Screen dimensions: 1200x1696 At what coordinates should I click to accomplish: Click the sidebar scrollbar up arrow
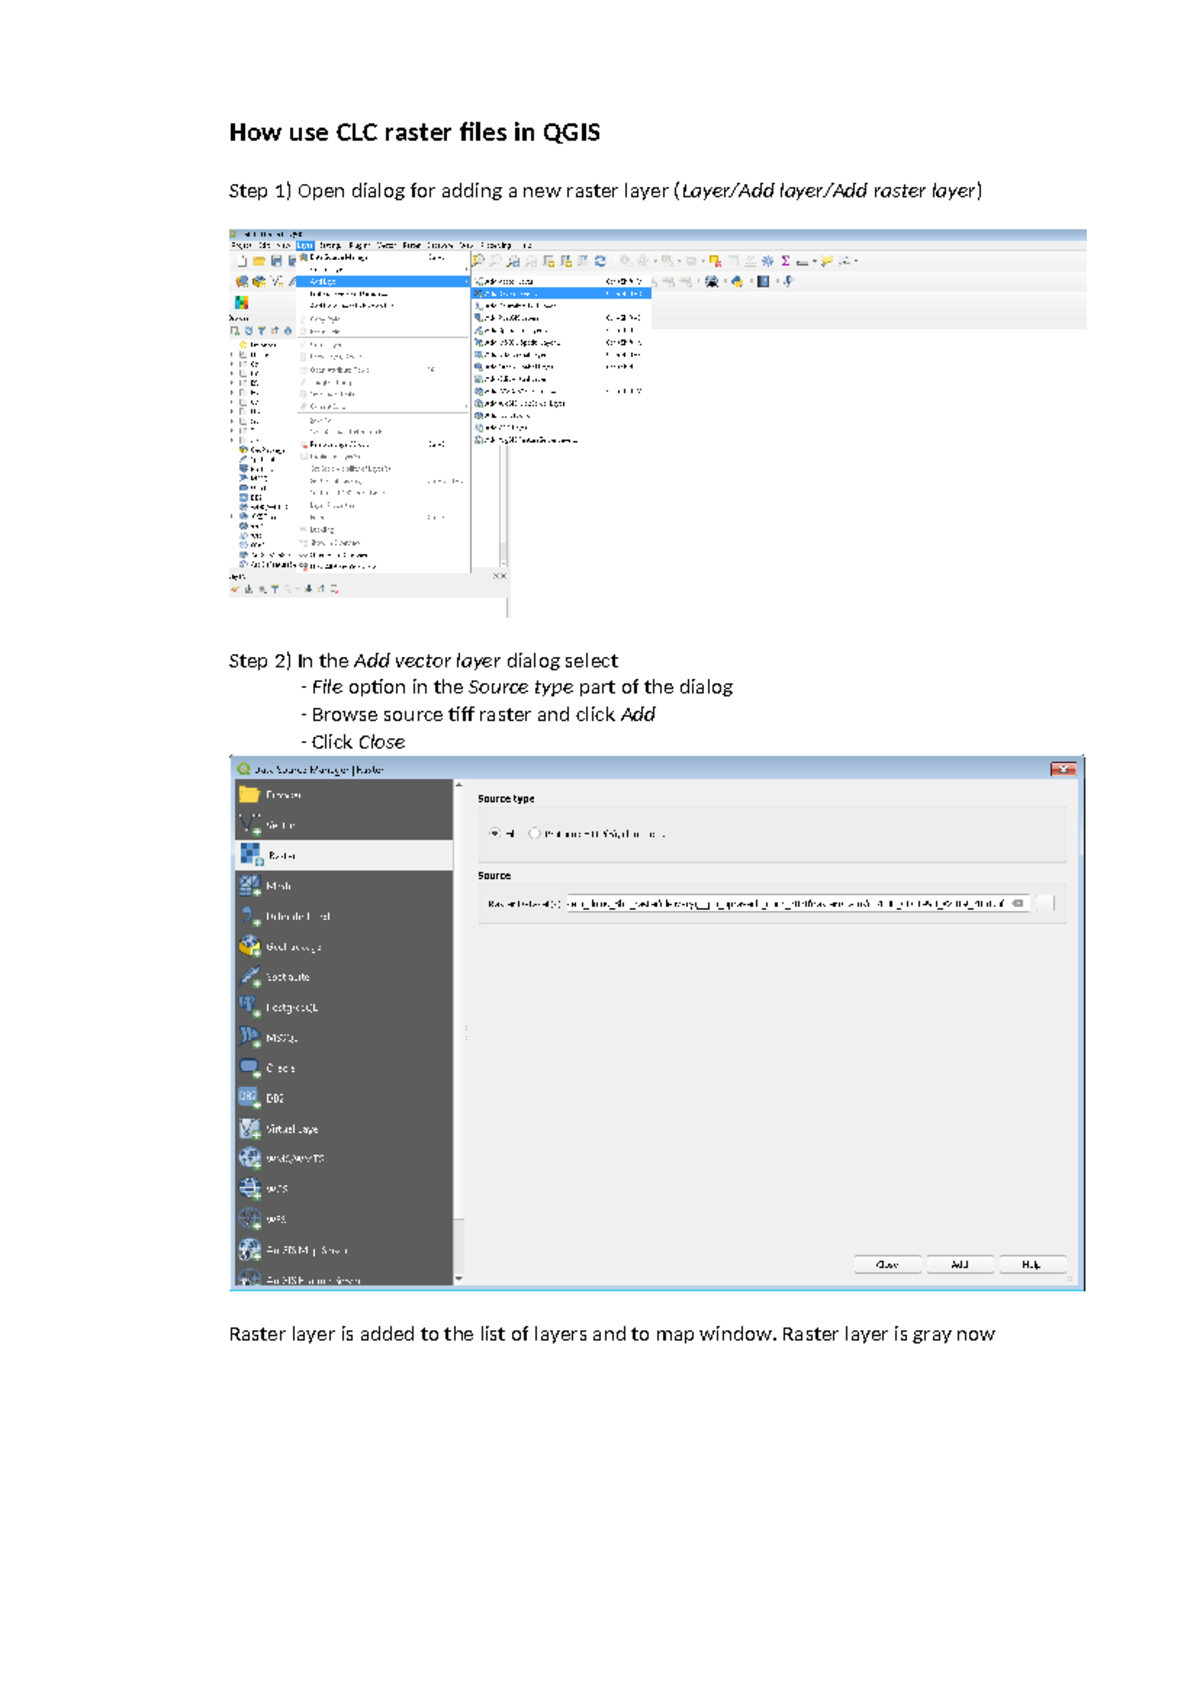[x=459, y=785]
